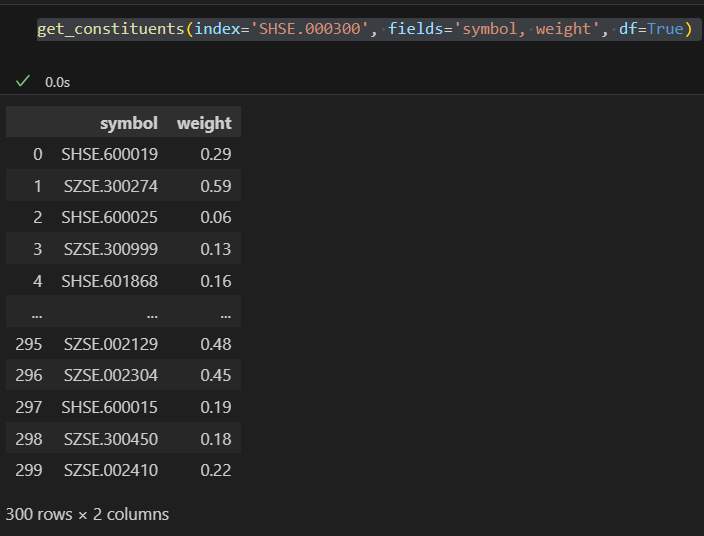This screenshot has height=536, width=704.
Task: Click the df=True argument in code
Action: pyautogui.click(x=651, y=29)
